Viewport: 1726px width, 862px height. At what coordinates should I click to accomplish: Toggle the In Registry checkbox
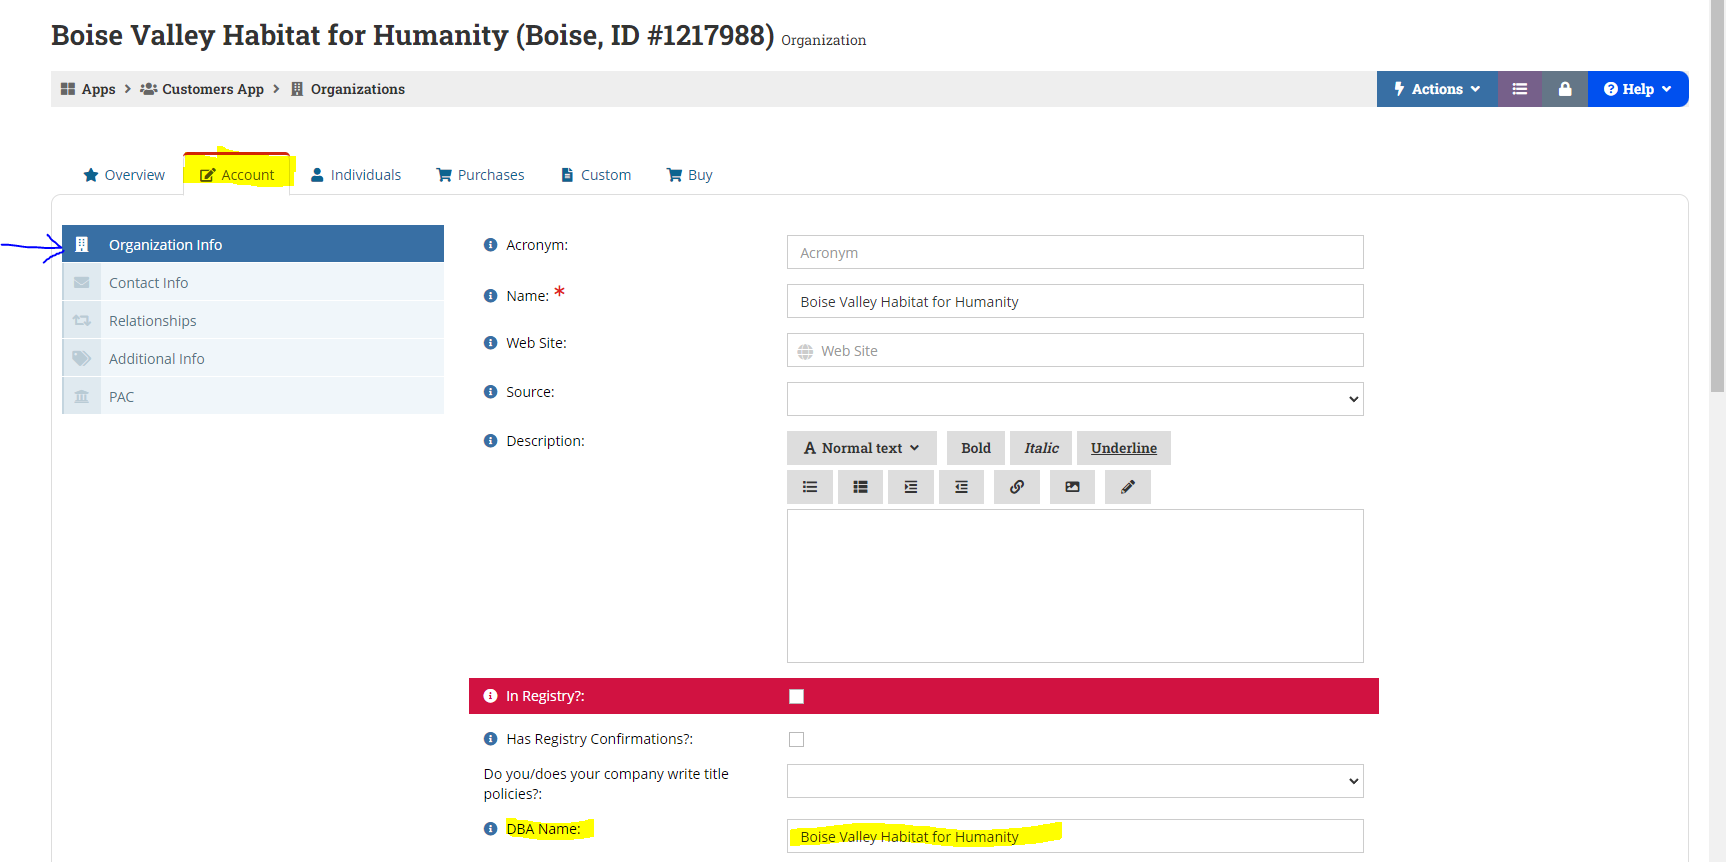pyautogui.click(x=797, y=697)
